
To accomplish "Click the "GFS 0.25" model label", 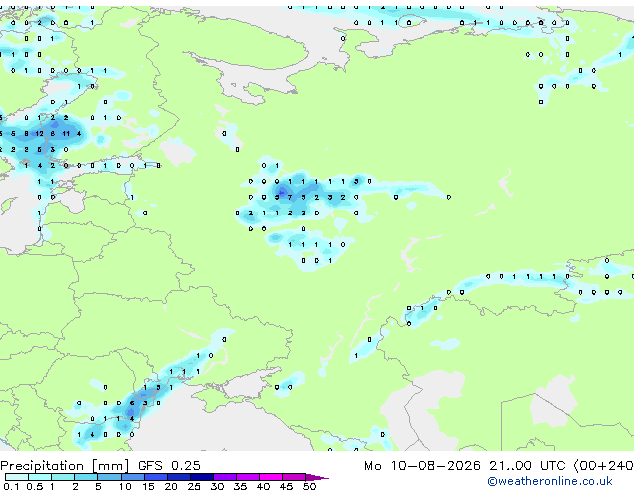I will (x=169, y=466).
